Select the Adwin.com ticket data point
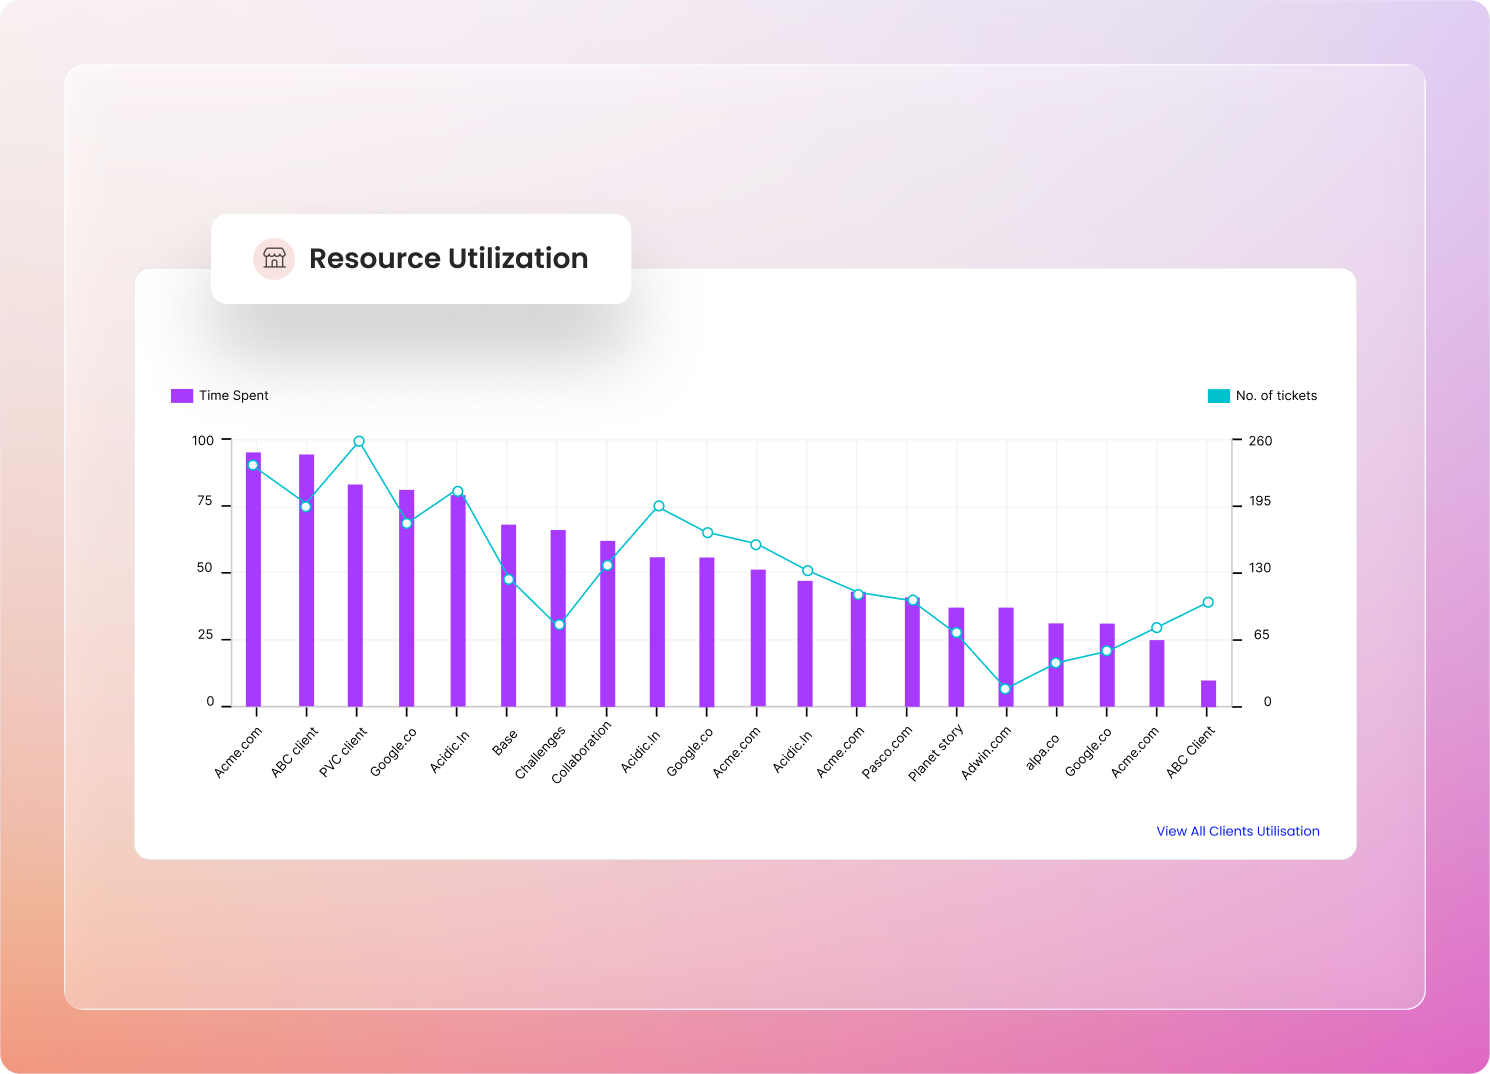Viewport: 1490px width, 1074px height. click(1005, 689)
